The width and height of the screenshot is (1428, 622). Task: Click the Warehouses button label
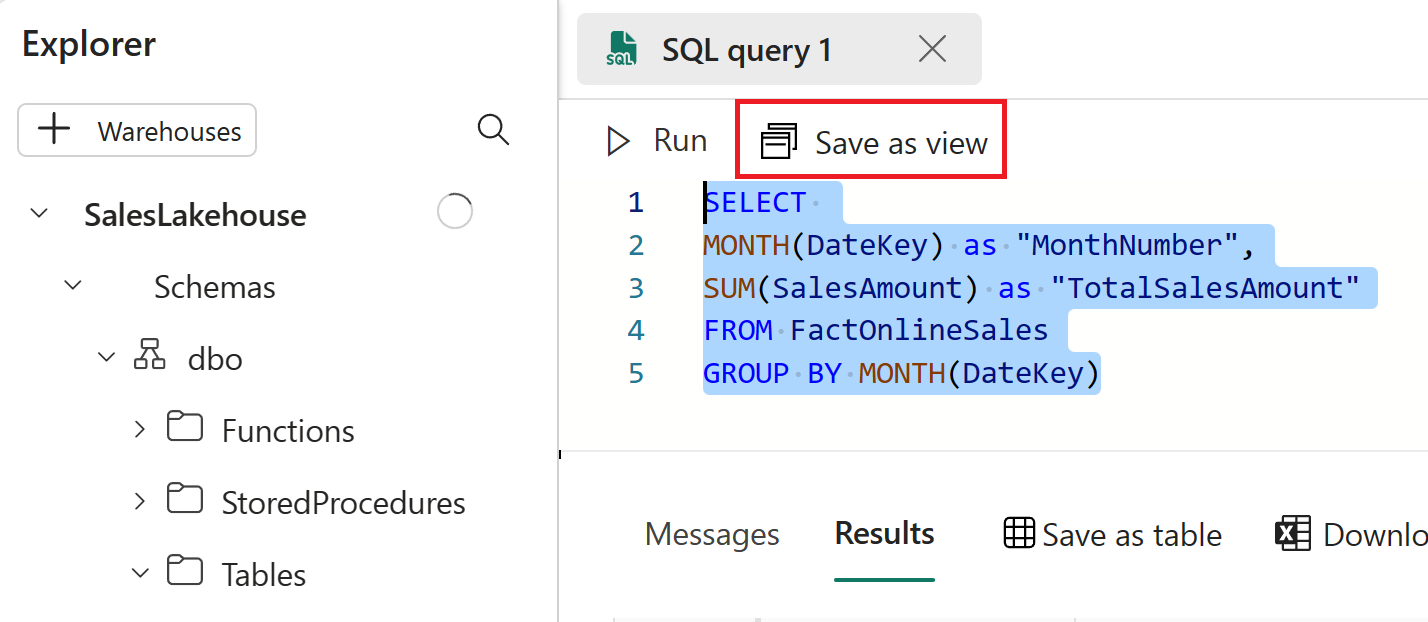pyautogui.click(x=170, y=131)
